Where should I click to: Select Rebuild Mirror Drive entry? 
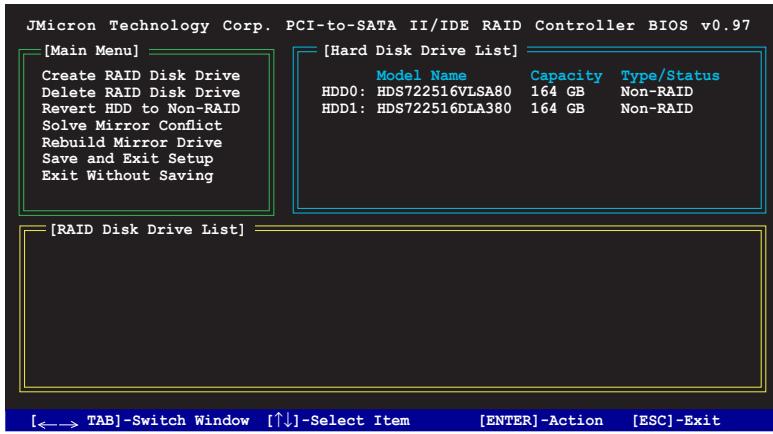click(132, 143)
